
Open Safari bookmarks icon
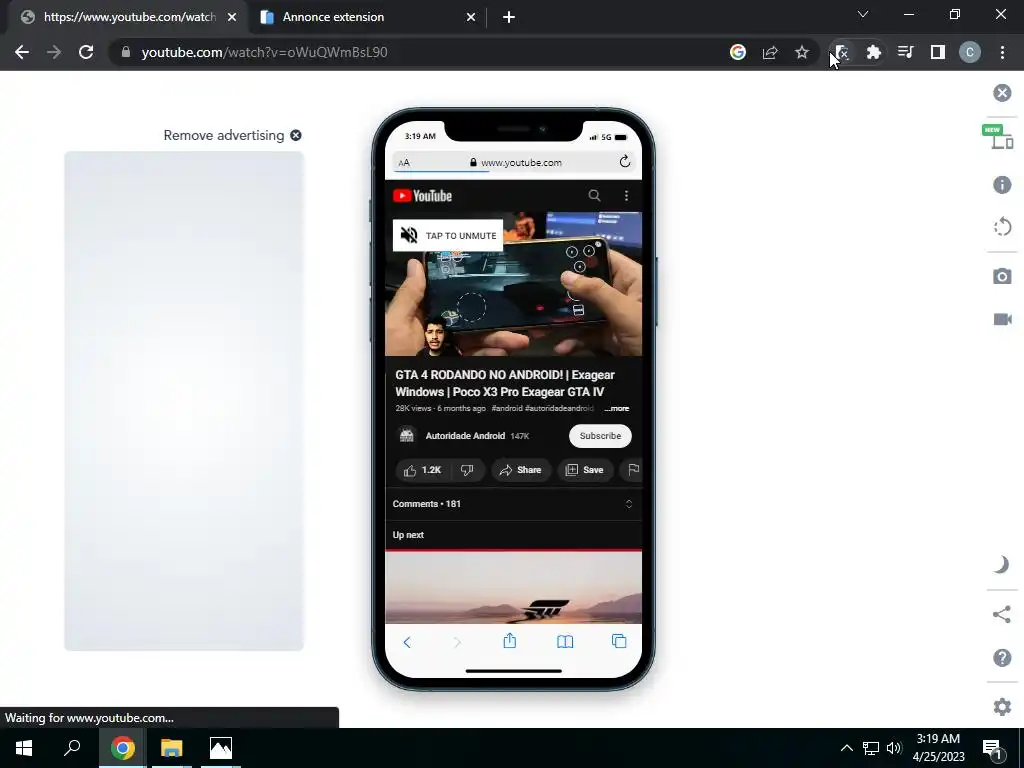(565, 642)
